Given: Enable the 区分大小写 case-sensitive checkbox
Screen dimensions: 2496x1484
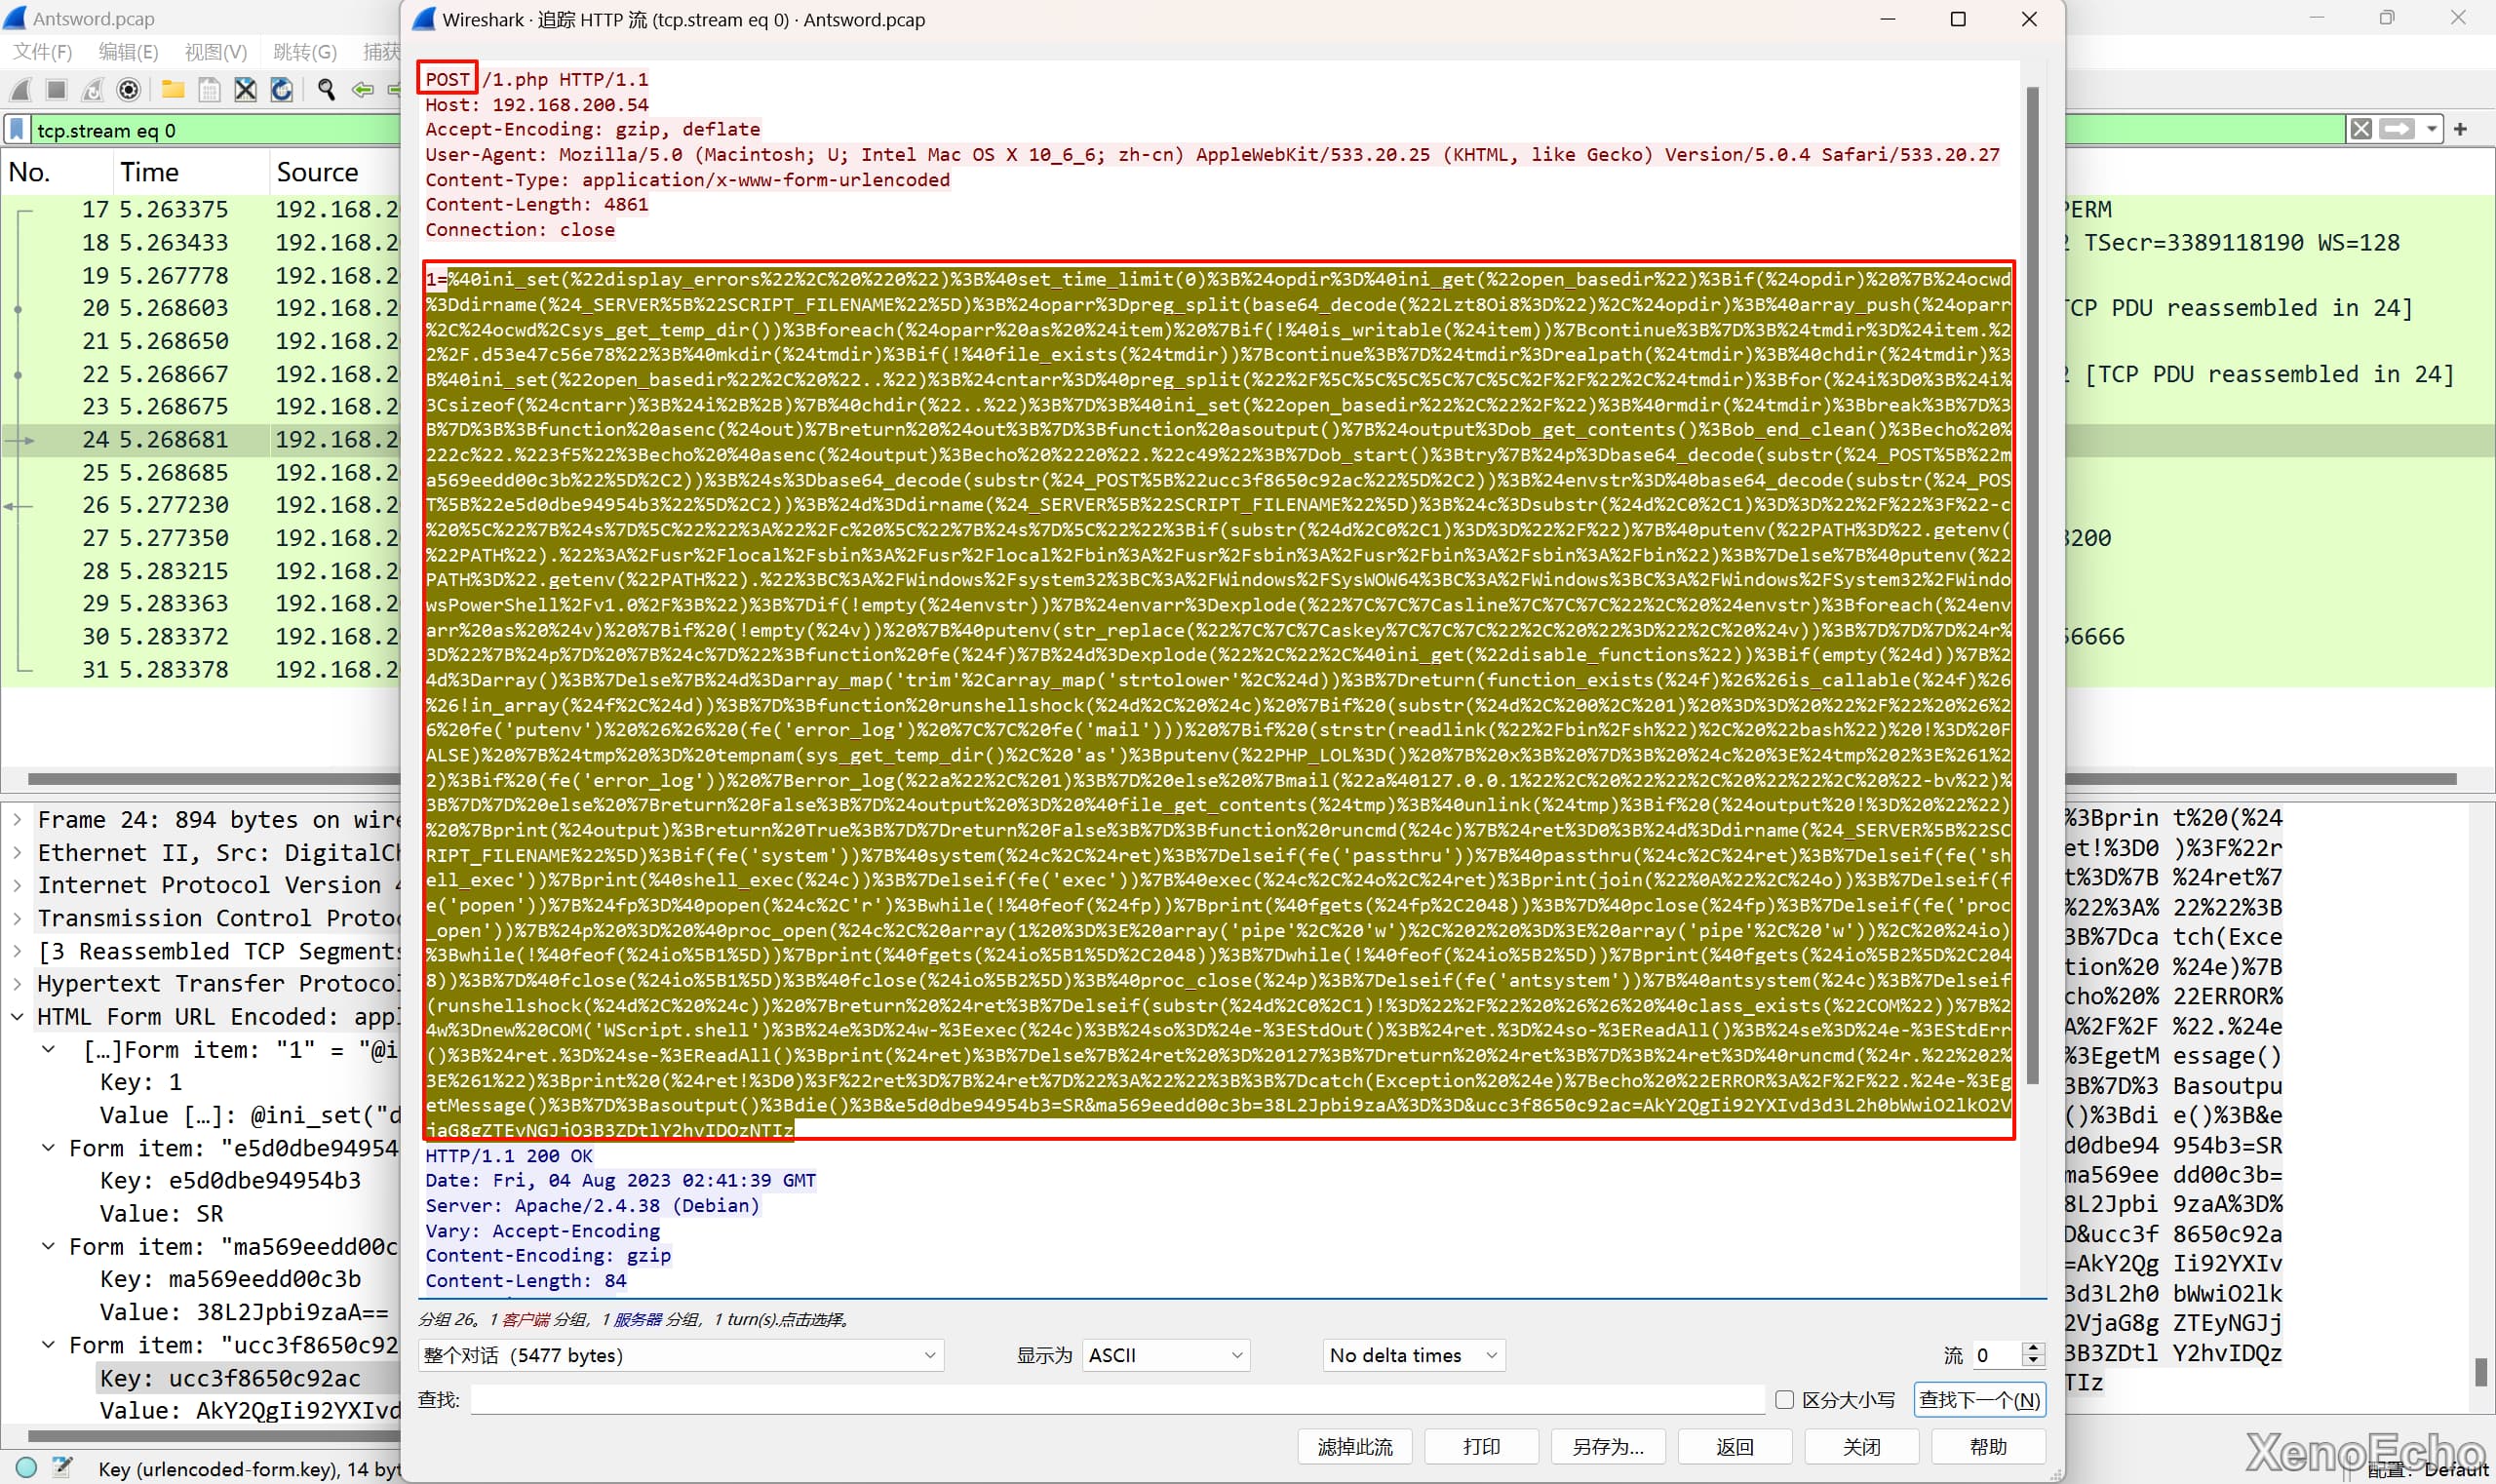Looking at the screenshot, I should pyautogui.click(x=1784, y=1400).
